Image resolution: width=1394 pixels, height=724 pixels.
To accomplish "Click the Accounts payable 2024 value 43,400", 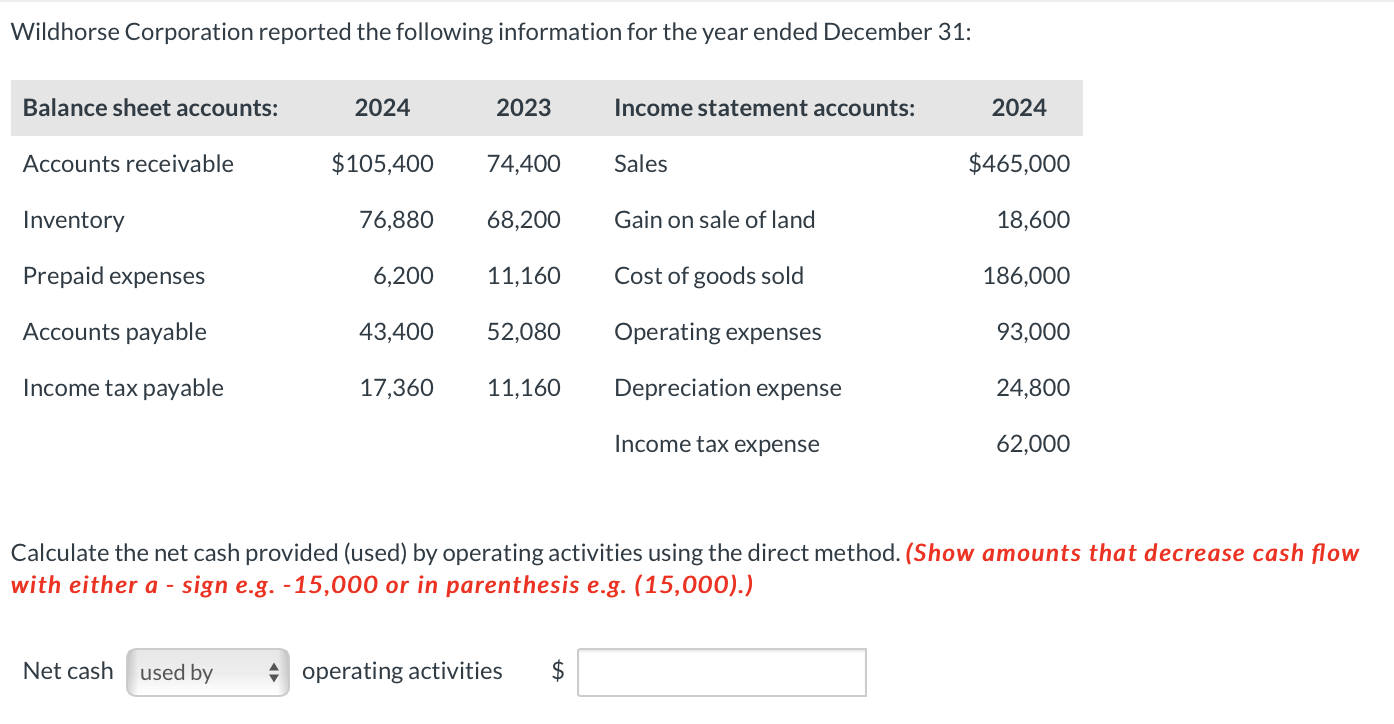I will (397, 332).
